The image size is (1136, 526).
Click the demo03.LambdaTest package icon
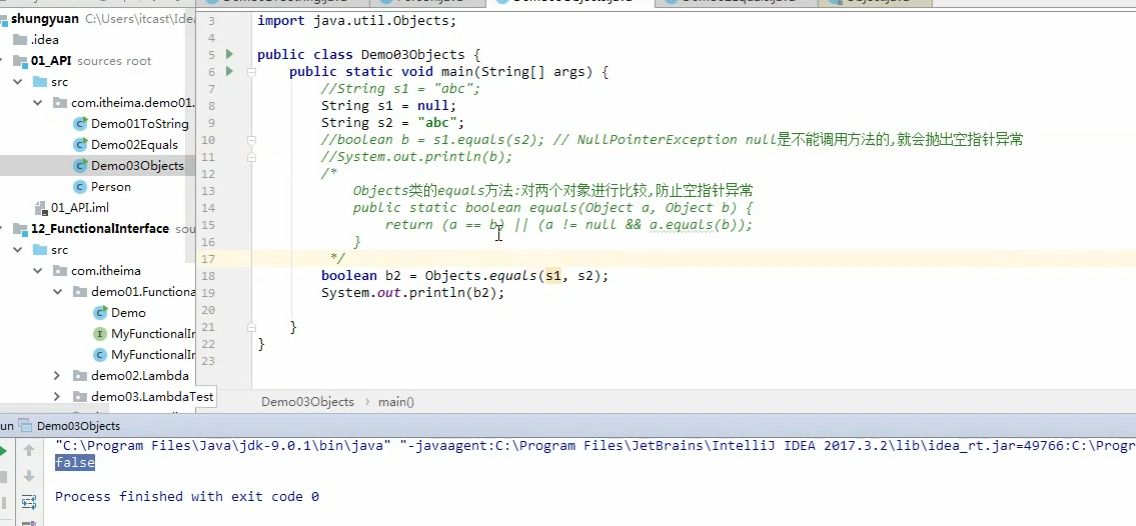click(80, 397)
